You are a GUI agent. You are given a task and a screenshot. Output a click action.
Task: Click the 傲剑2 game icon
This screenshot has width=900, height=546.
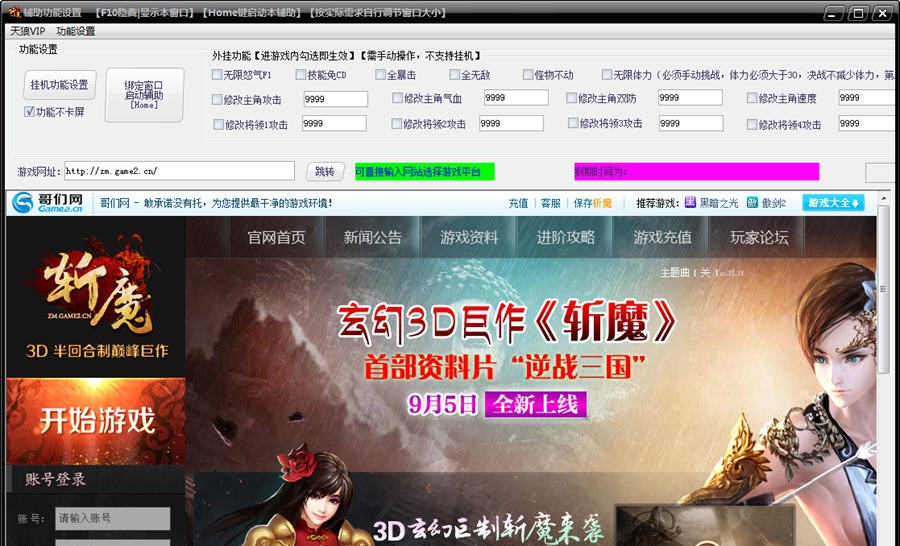[752, 203]
